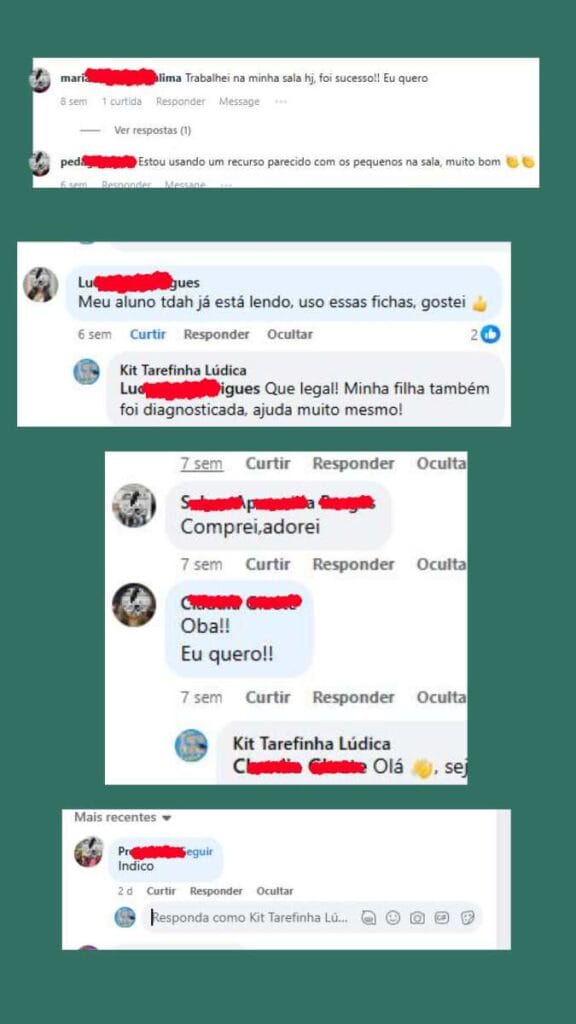Click Responder under the 'Comprei,adorei' comment

pyautogui.click(x=353, y=564)
